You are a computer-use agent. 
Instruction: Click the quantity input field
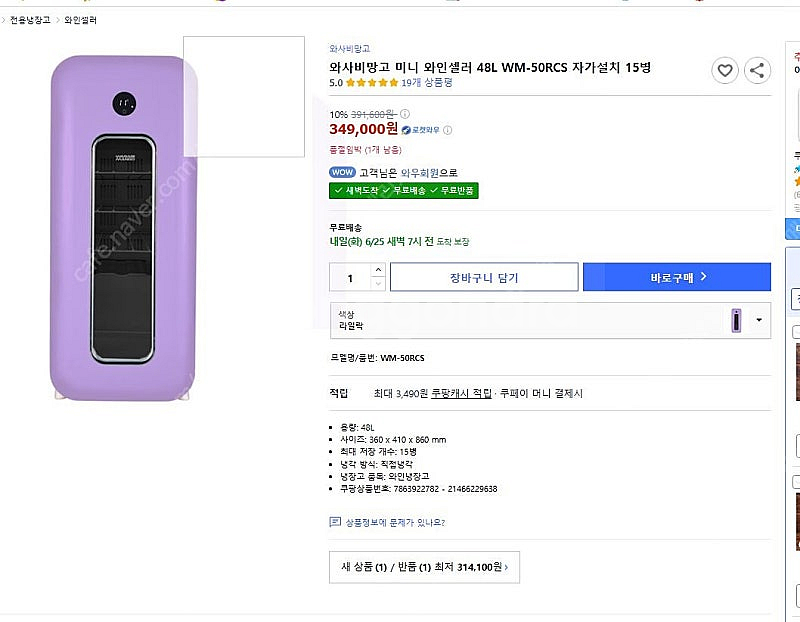click(351, 277)
